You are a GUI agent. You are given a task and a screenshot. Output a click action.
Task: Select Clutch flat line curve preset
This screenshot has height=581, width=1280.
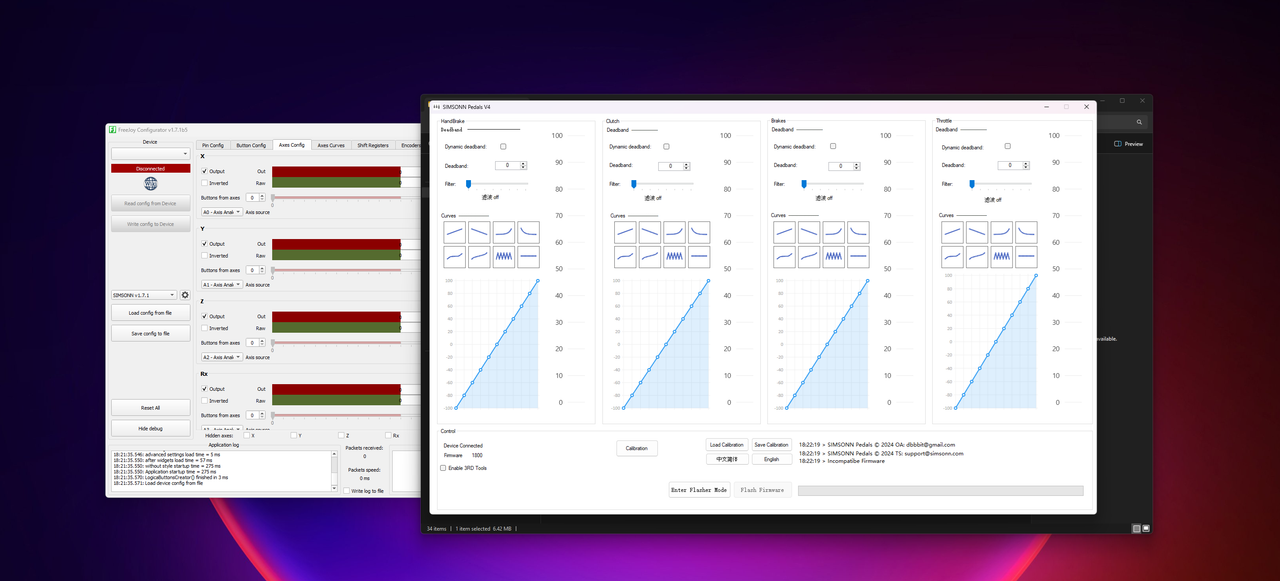[x=699, y=257]
